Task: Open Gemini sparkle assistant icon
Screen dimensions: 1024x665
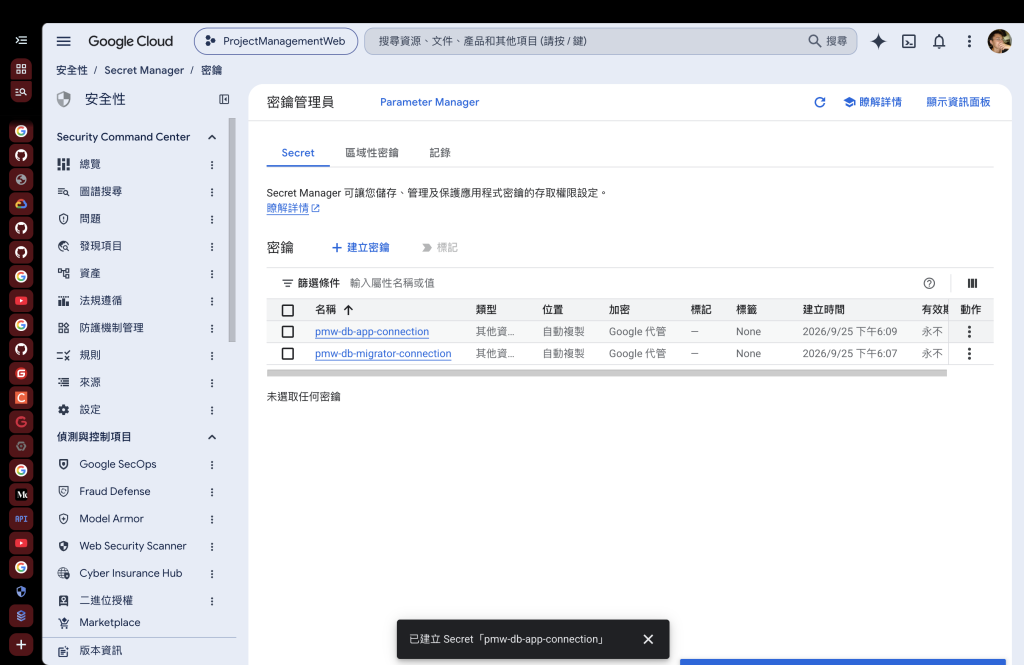Action: tap(878, 41)
